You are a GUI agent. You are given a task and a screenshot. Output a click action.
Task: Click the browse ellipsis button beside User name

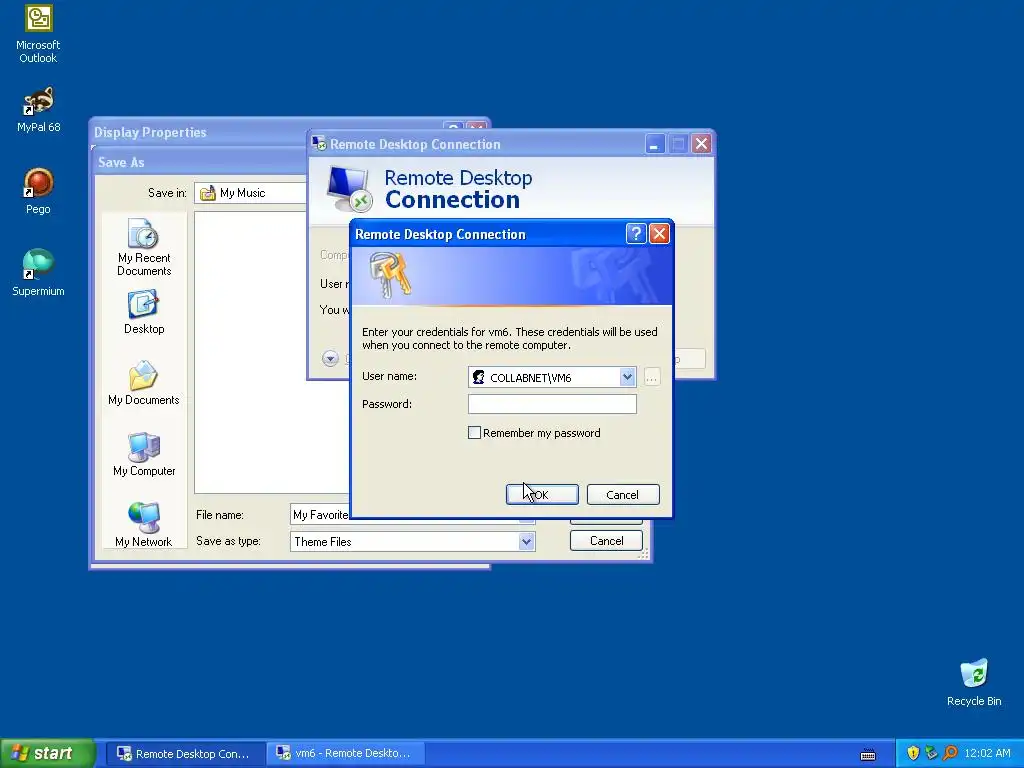tap(652, 377)
